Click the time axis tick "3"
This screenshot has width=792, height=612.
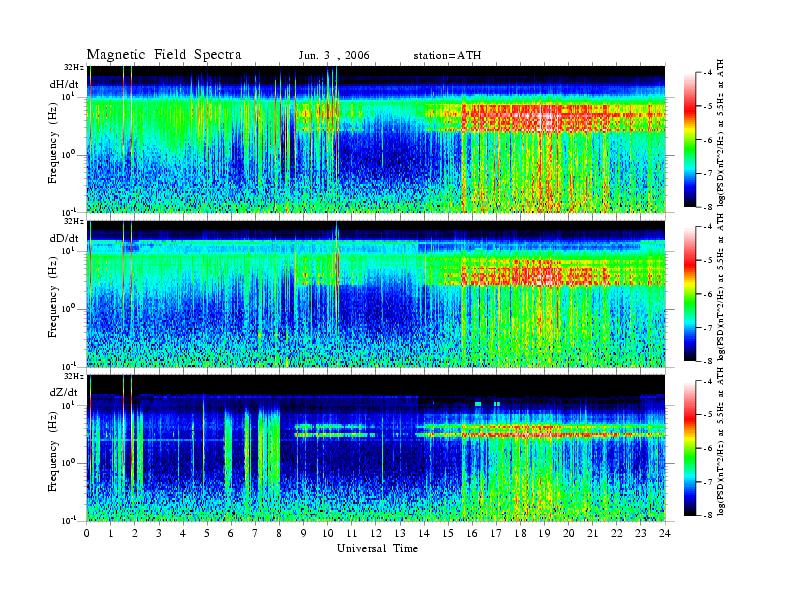[x=159, y=533]
